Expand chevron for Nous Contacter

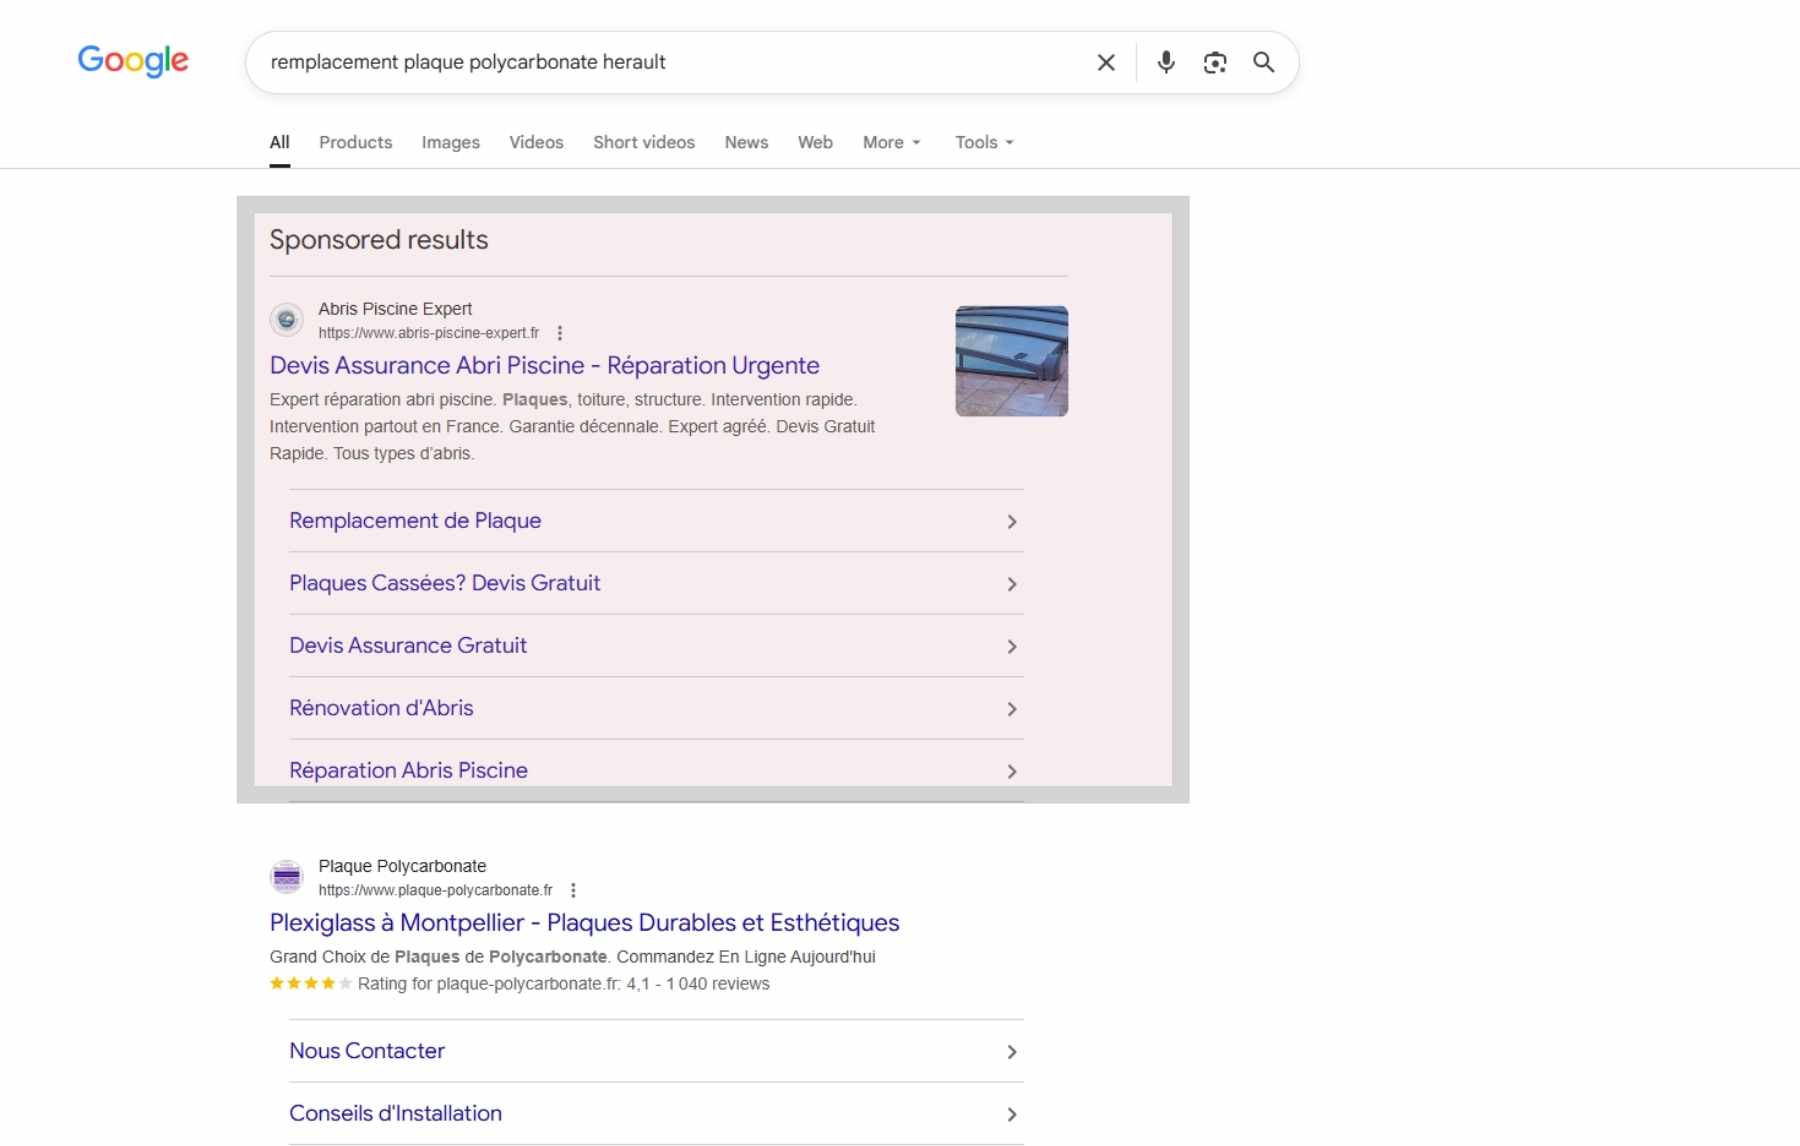click(1012, 1052)
